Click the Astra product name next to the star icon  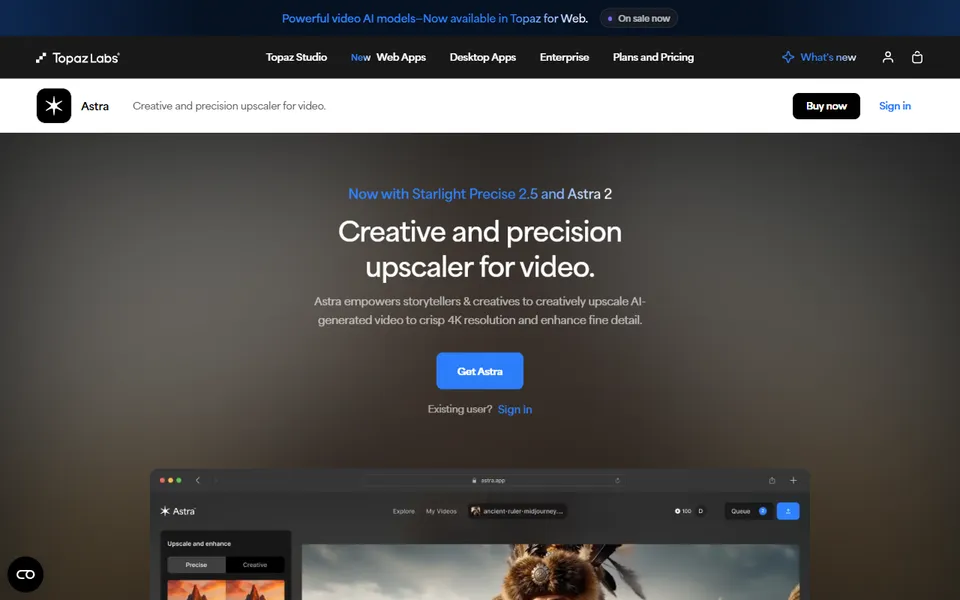pos(95,106)
